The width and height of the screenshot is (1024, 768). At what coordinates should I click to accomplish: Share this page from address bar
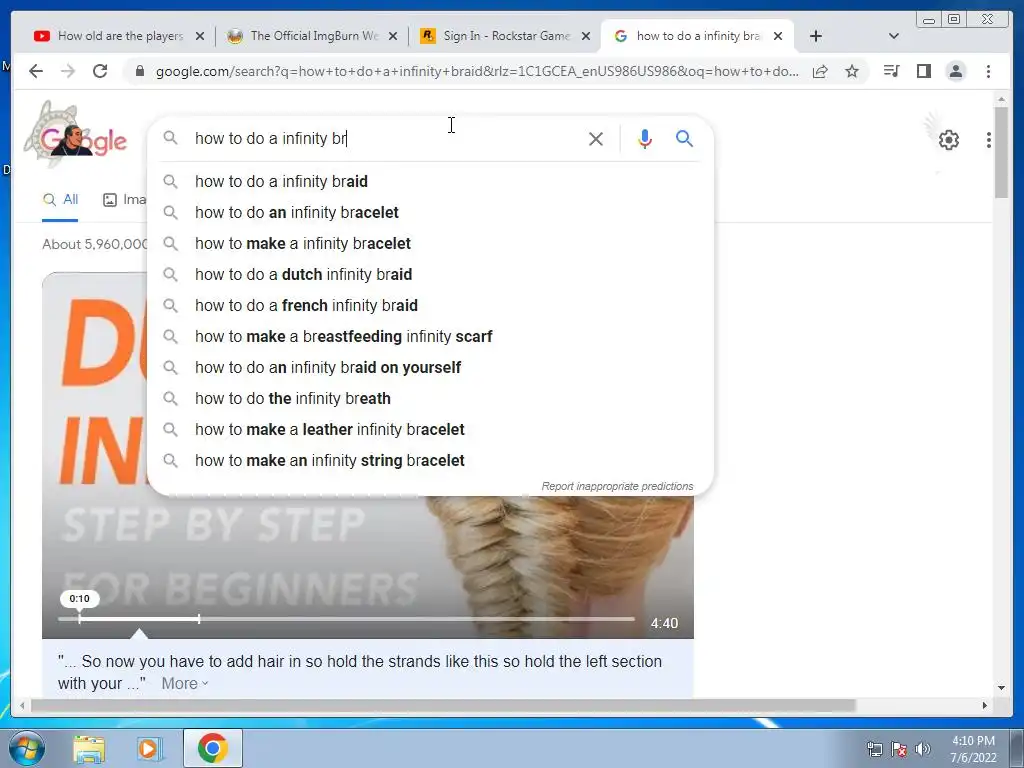click(820, 71)
